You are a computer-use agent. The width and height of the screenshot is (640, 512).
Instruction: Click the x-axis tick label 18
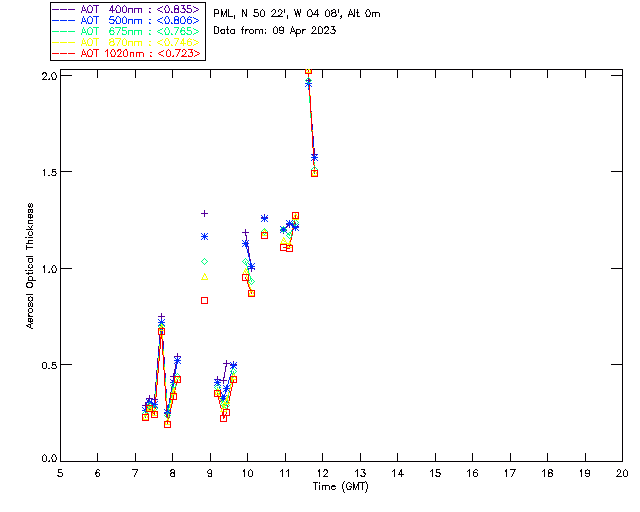click(x=547, y=473)
